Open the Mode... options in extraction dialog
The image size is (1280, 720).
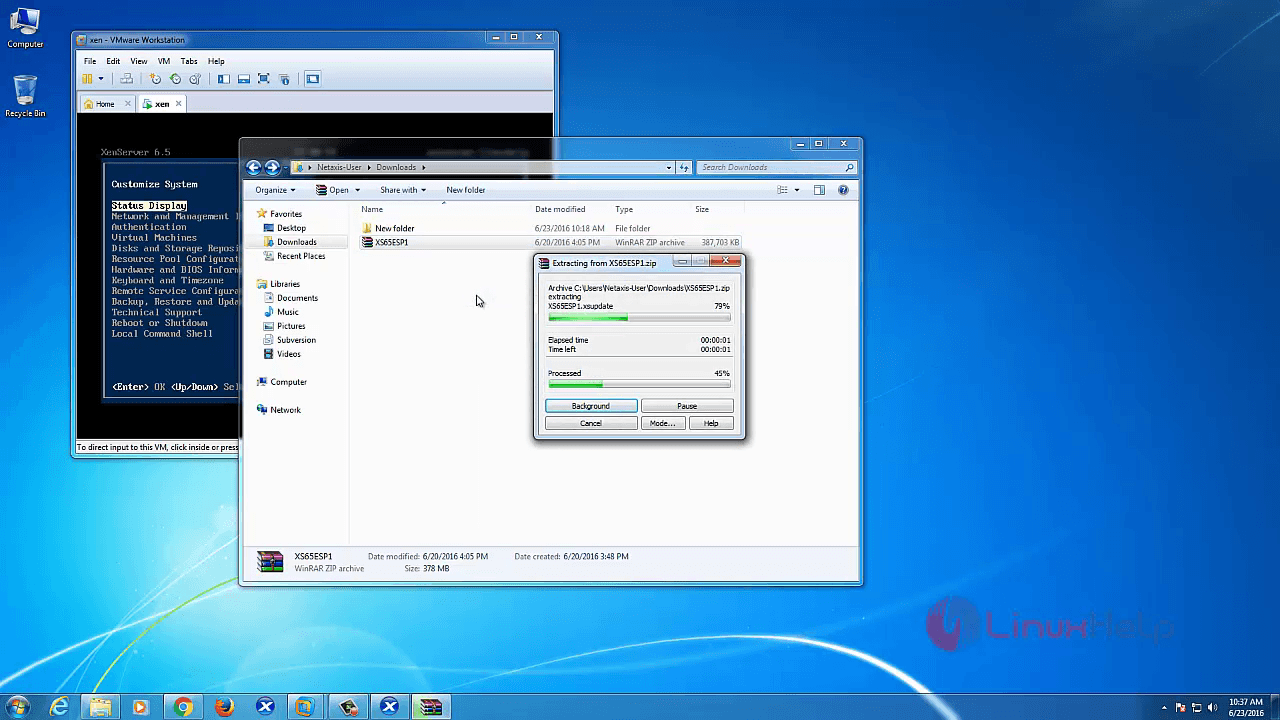[x=662, y=423]
